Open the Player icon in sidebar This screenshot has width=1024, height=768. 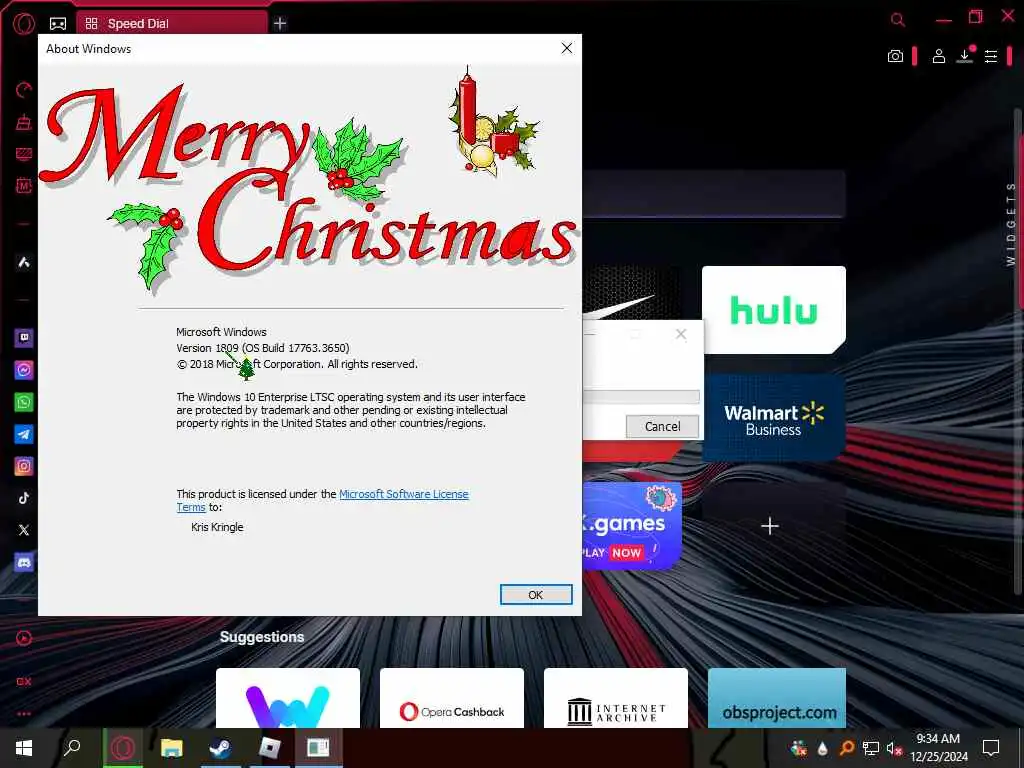24,638
